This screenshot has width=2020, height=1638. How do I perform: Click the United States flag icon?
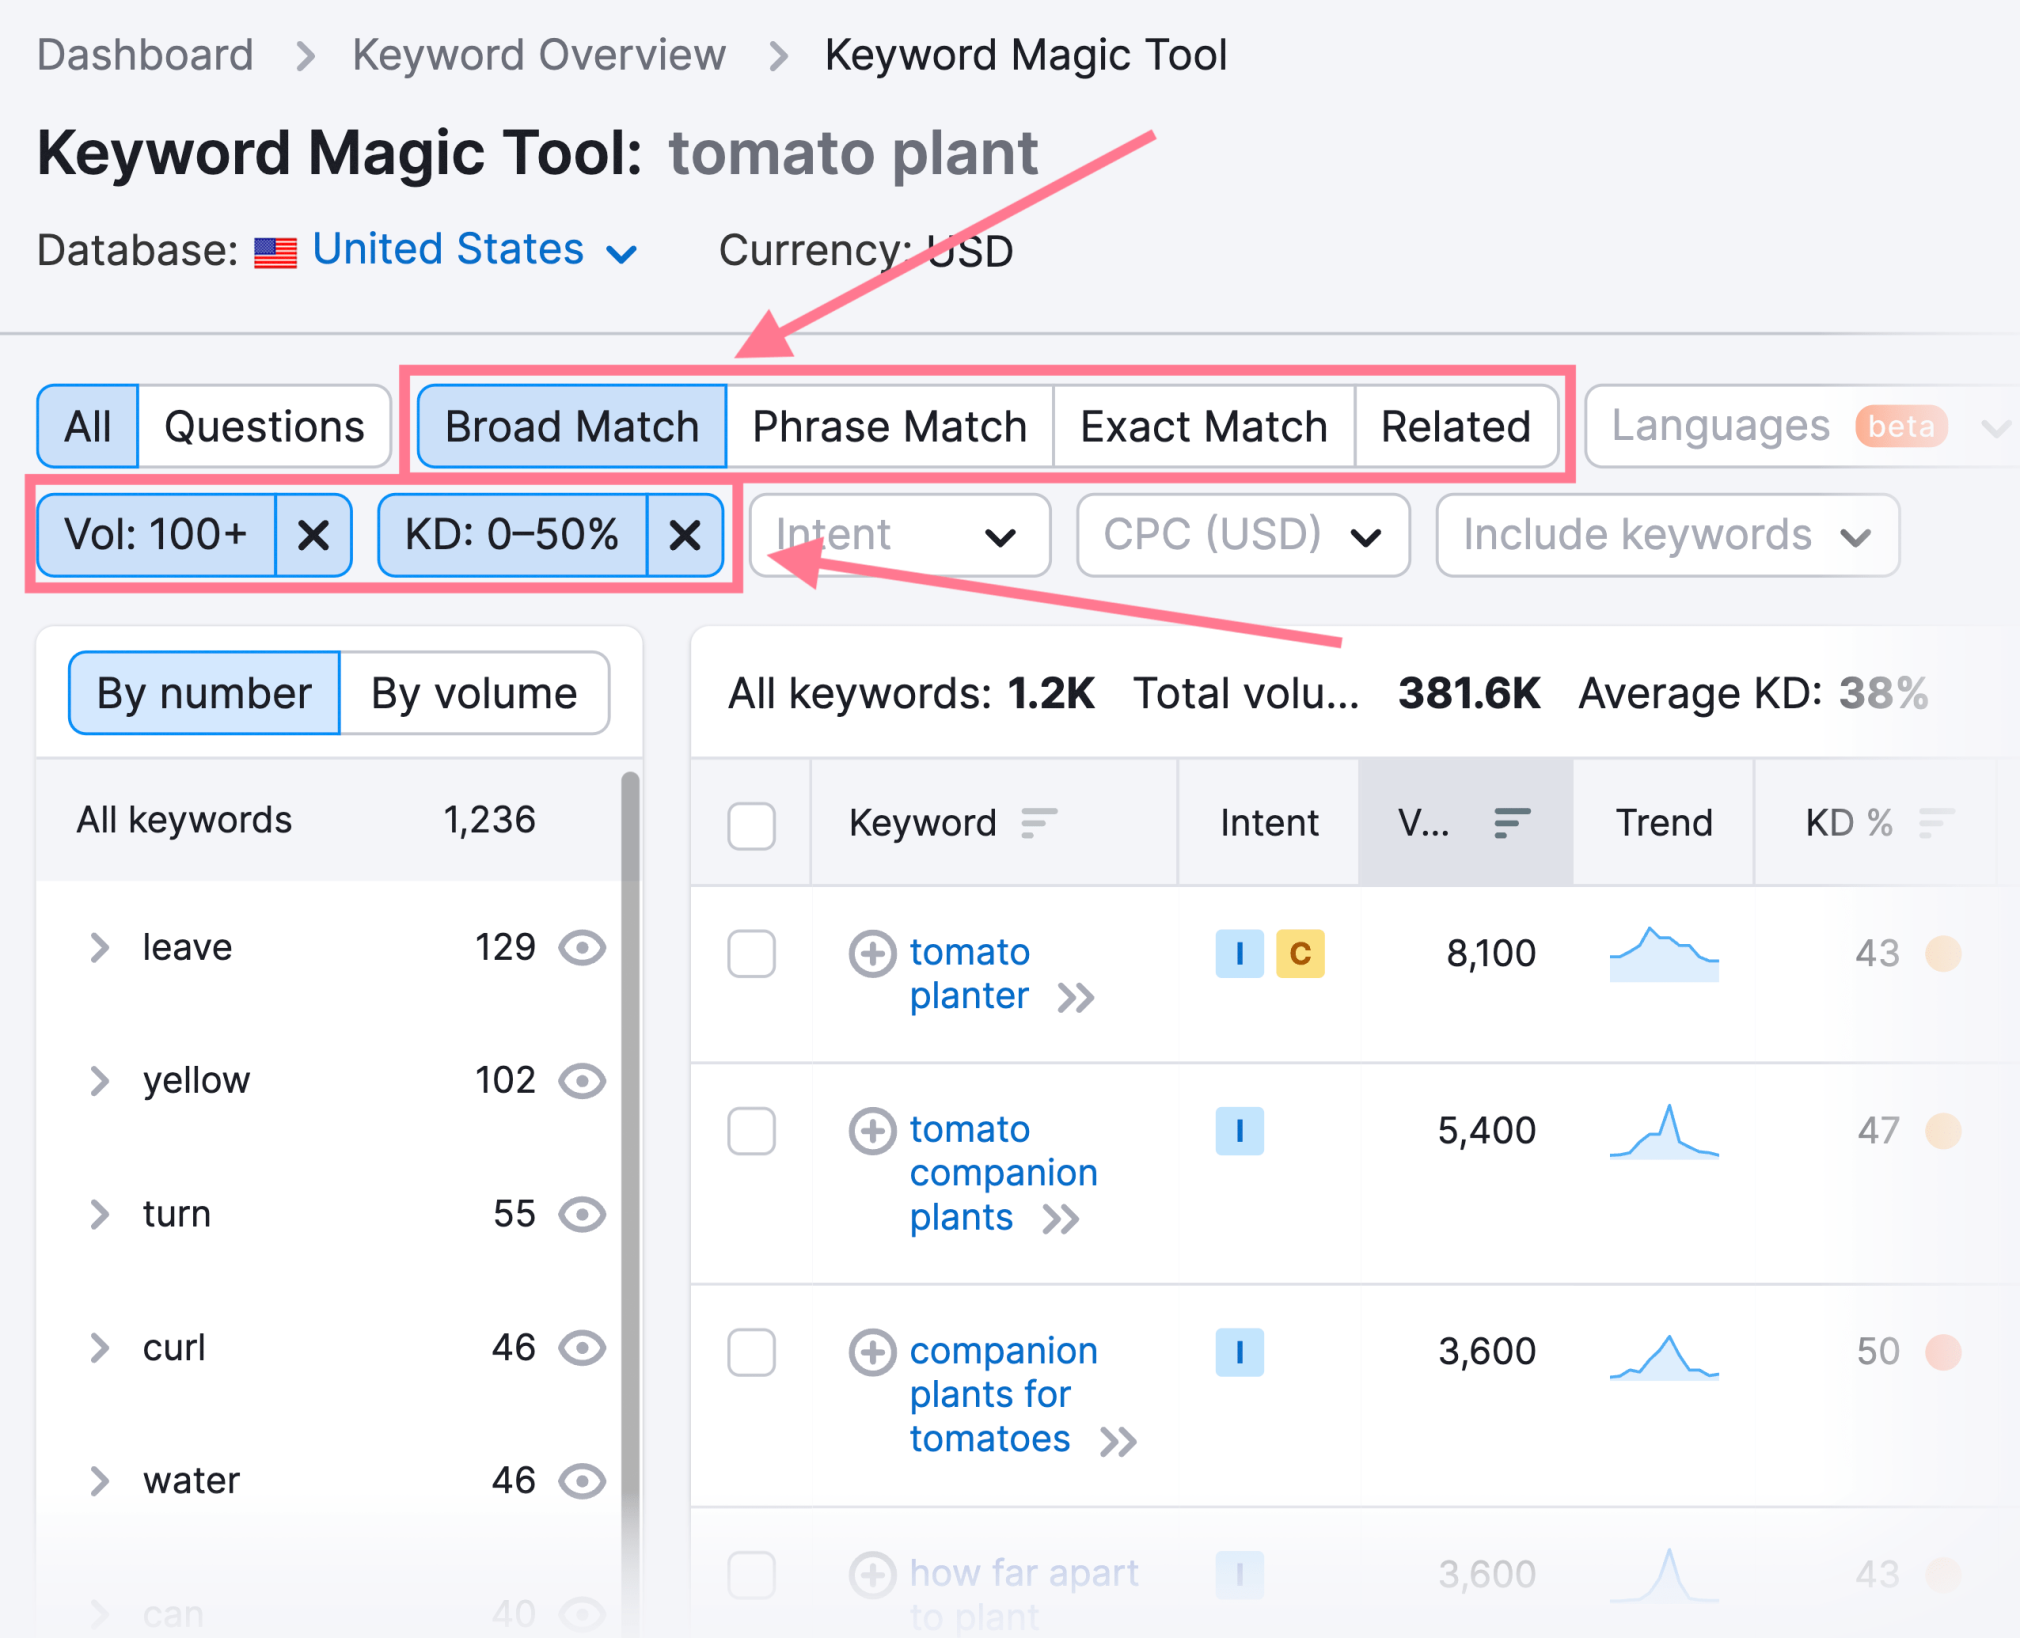coord(275,252)
